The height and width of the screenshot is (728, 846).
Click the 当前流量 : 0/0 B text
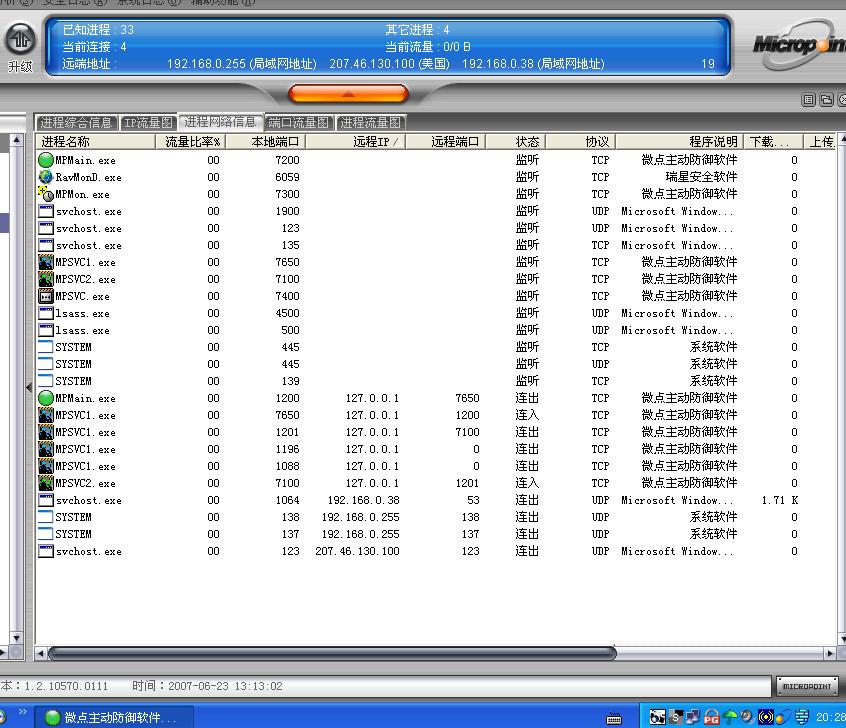[x=428, y=47]
